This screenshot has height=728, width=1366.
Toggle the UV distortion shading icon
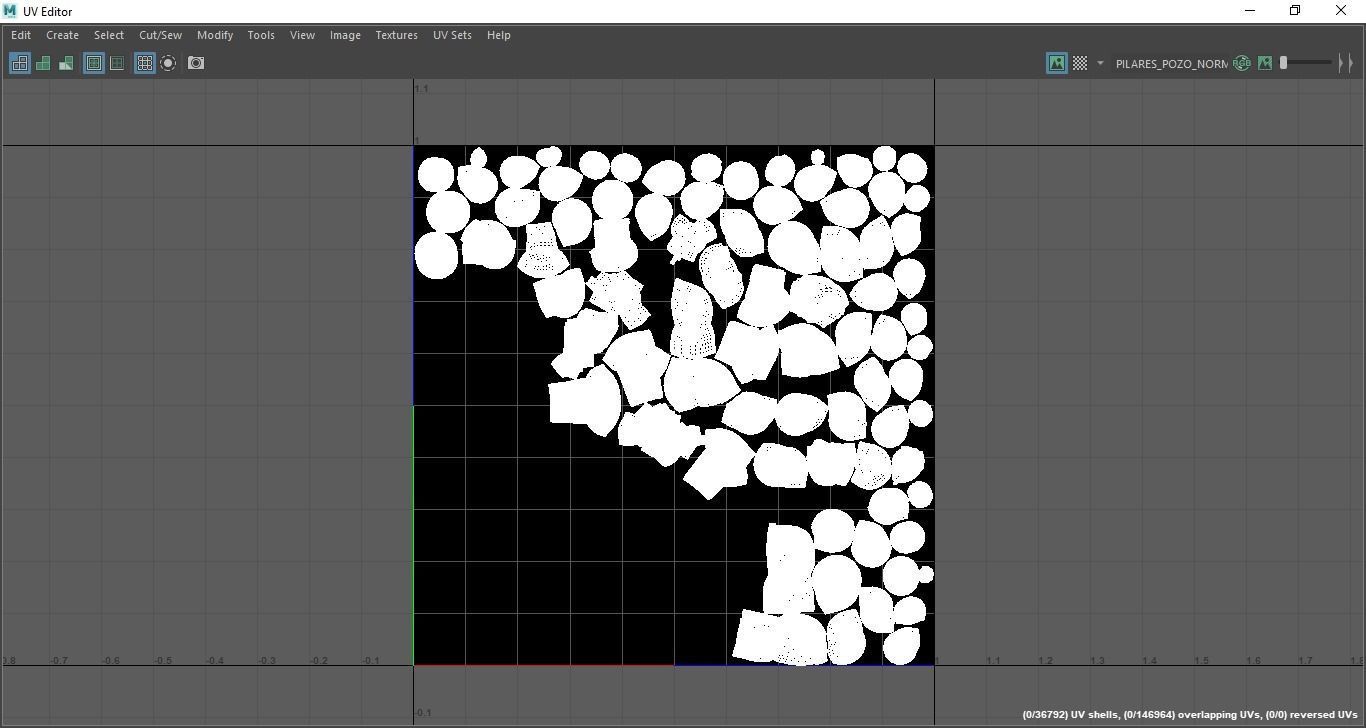66,63
